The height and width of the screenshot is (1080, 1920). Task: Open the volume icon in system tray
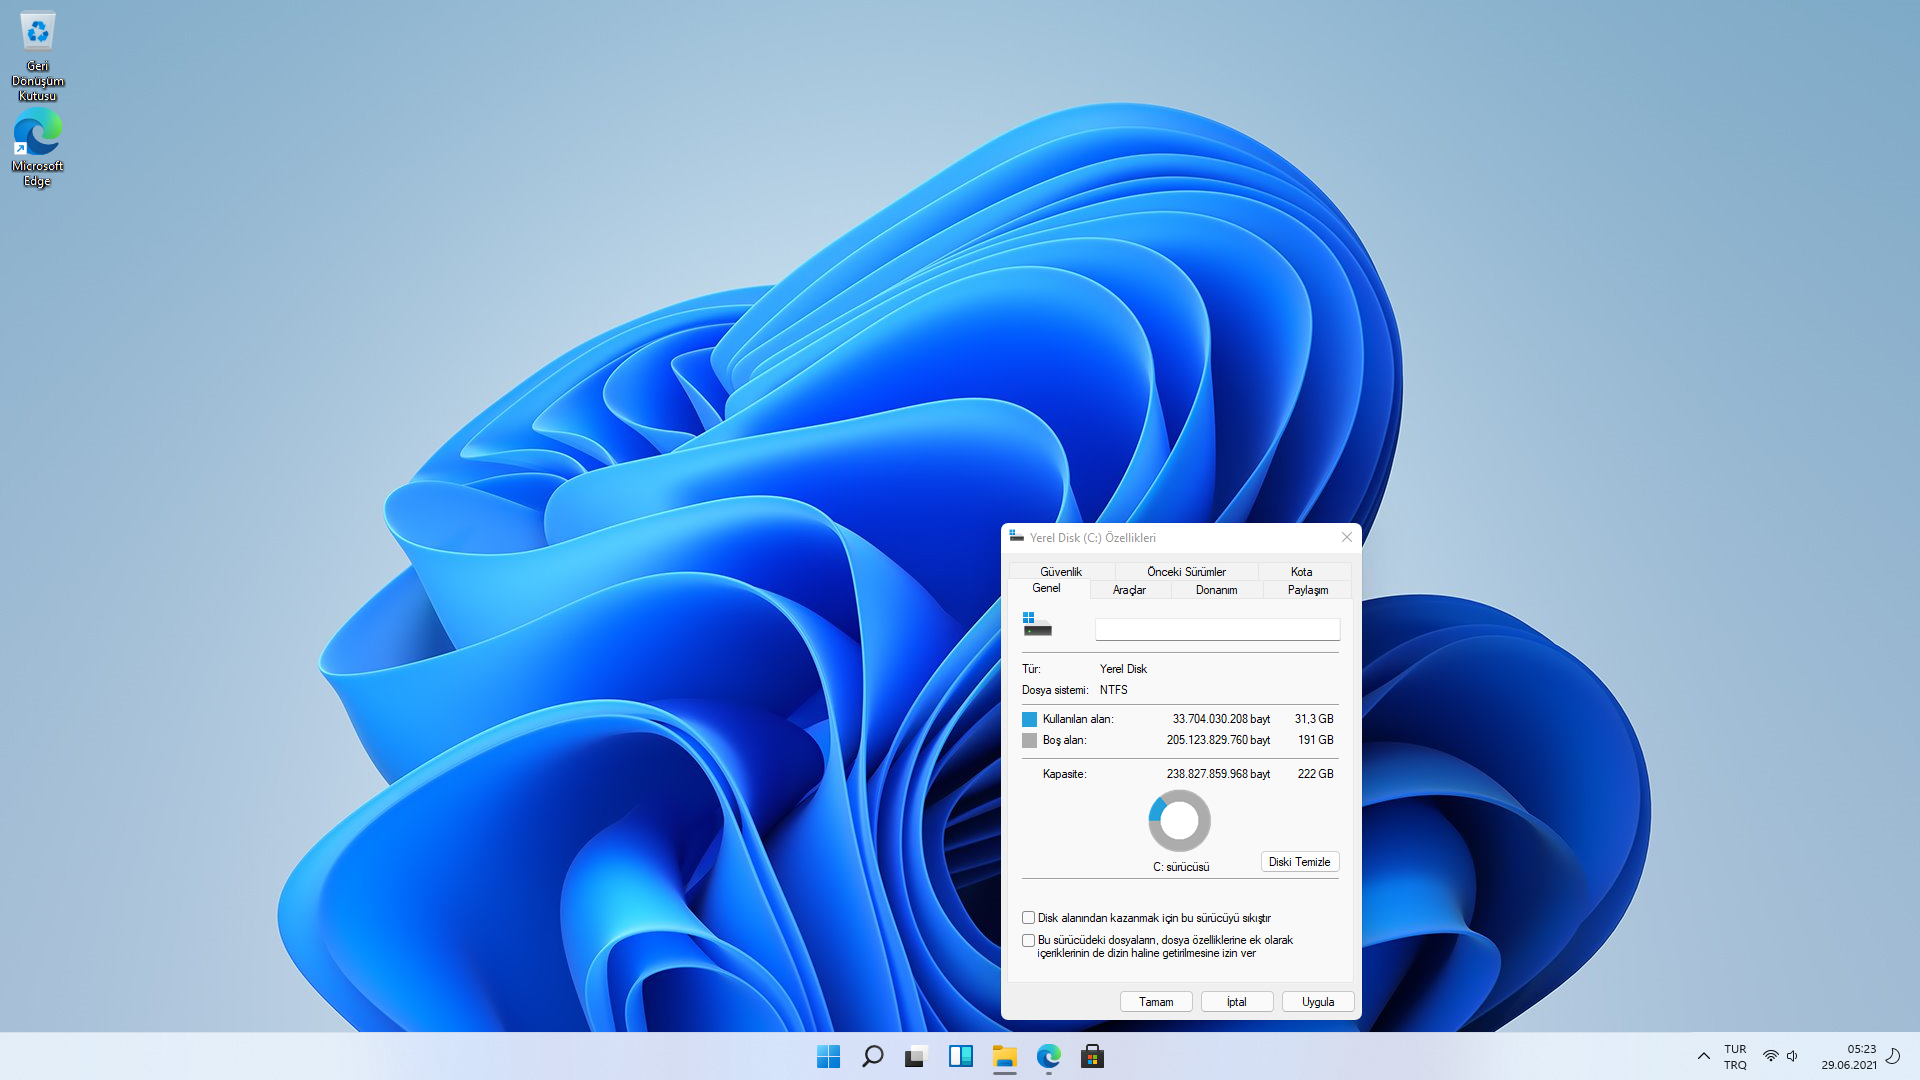pyautogui.click(x=1792, y=1056)
